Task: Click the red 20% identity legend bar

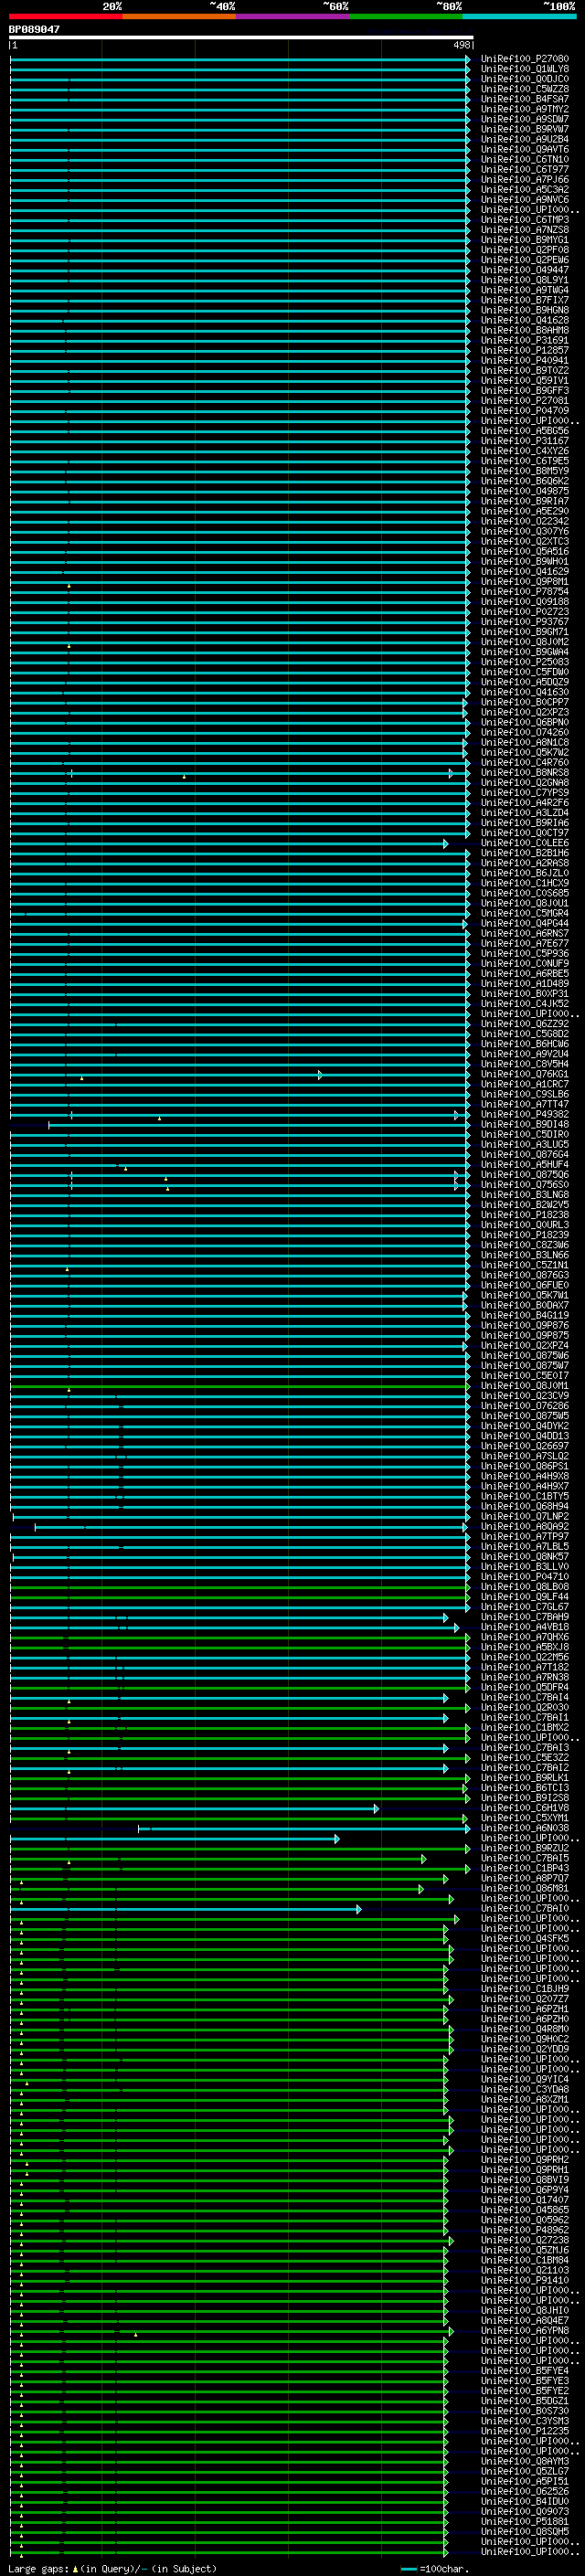Action: point(66,16)
